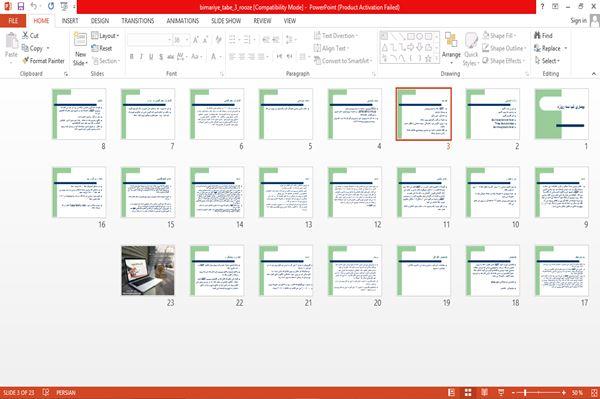The image size is (600, 399).
Task: Click Copy in the Clipboard group
Action: pyautogui.click(x=32, y=48)
